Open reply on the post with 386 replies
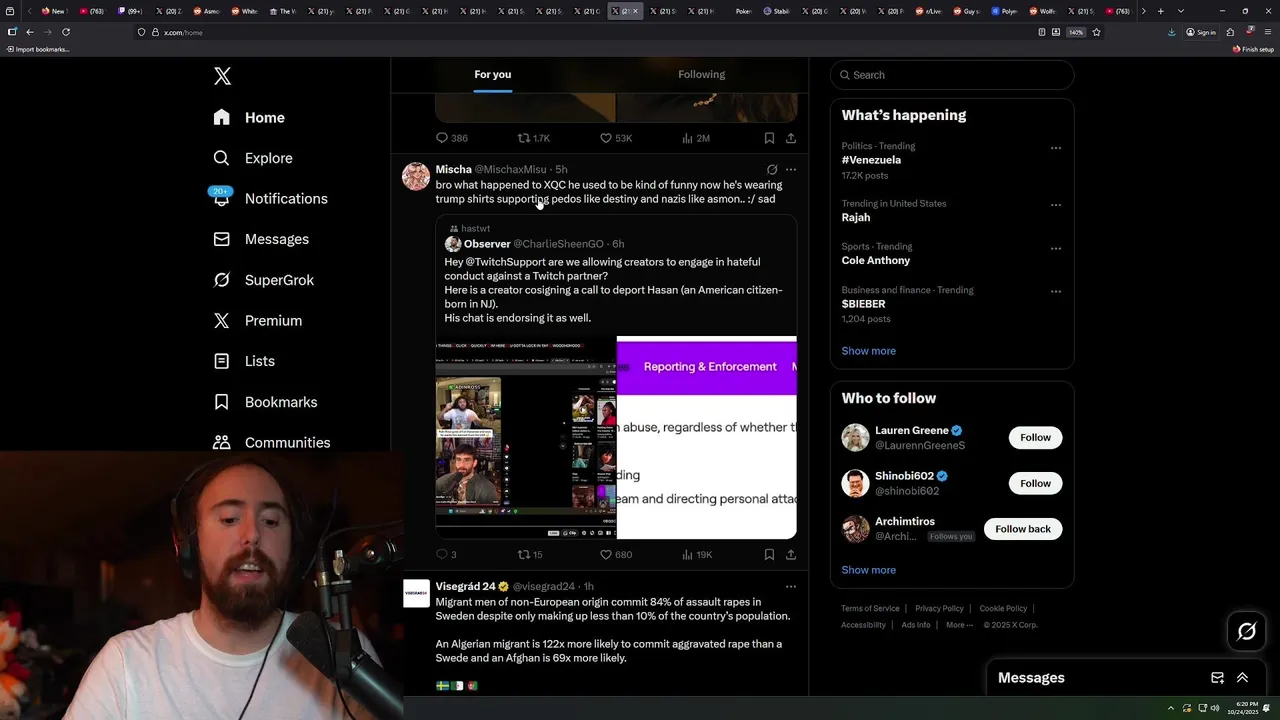 pos(451,138)
